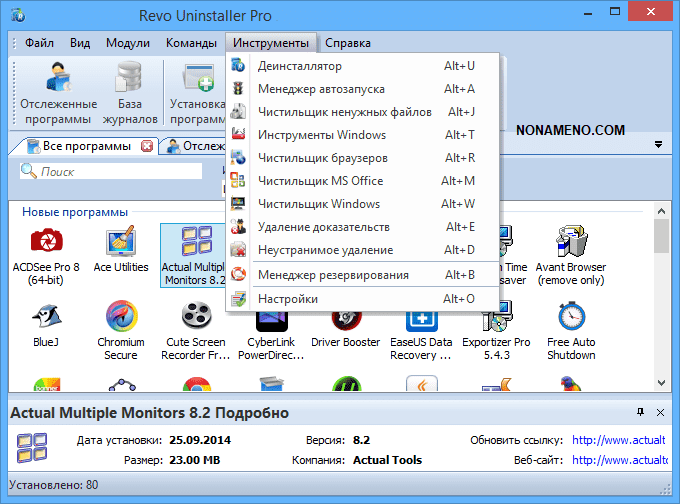Select the Ace Utilities program icon
680x504 pixels.
point(120,242)
